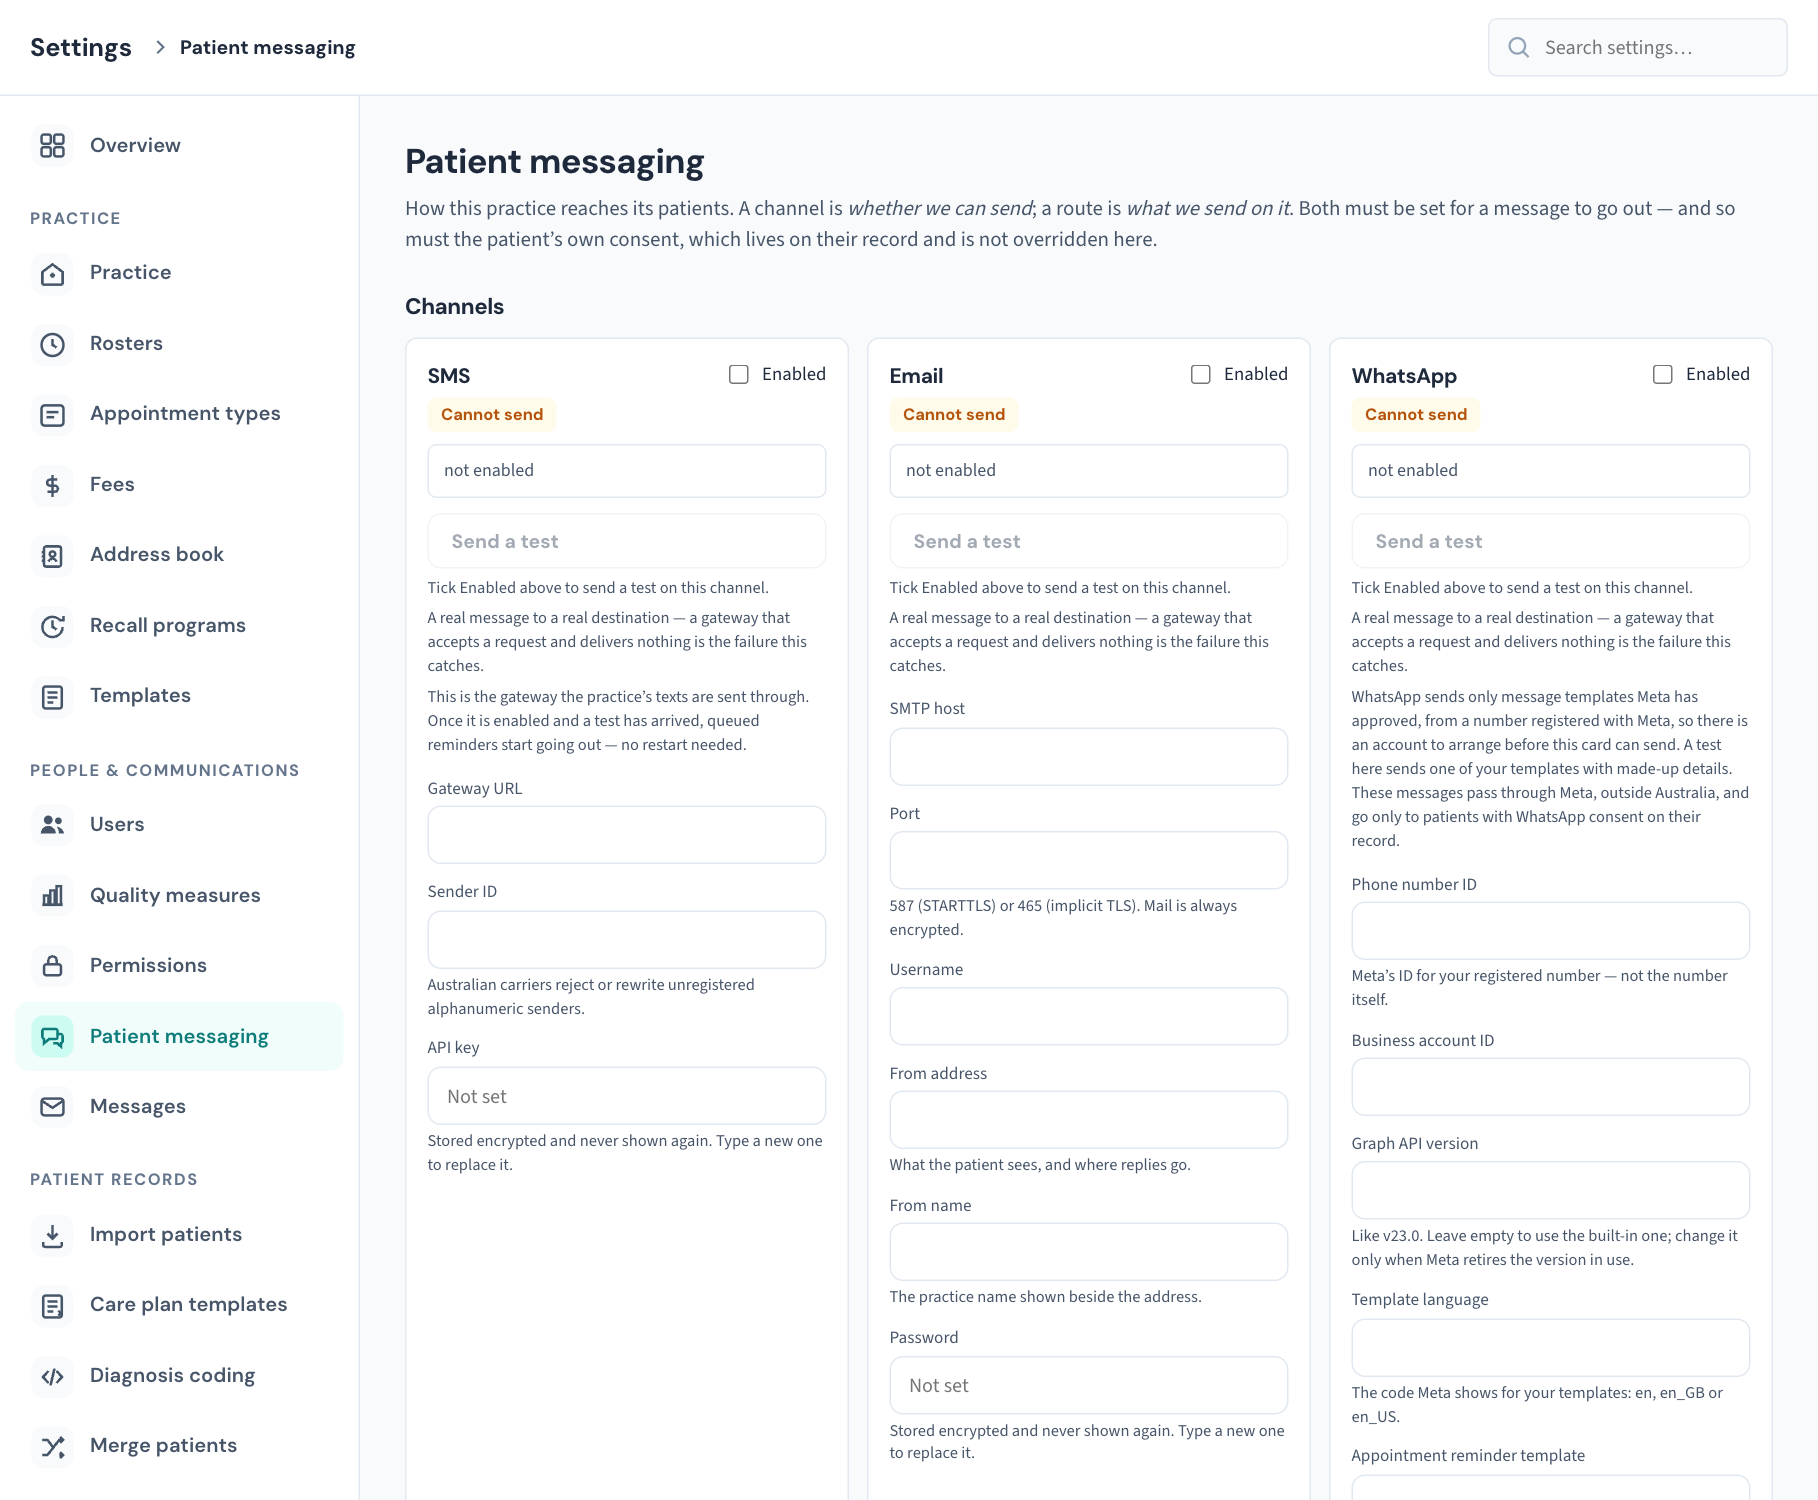Click Send a test under SMS
This screenshot has height=1500, width=1818.
tap(627, 541)
